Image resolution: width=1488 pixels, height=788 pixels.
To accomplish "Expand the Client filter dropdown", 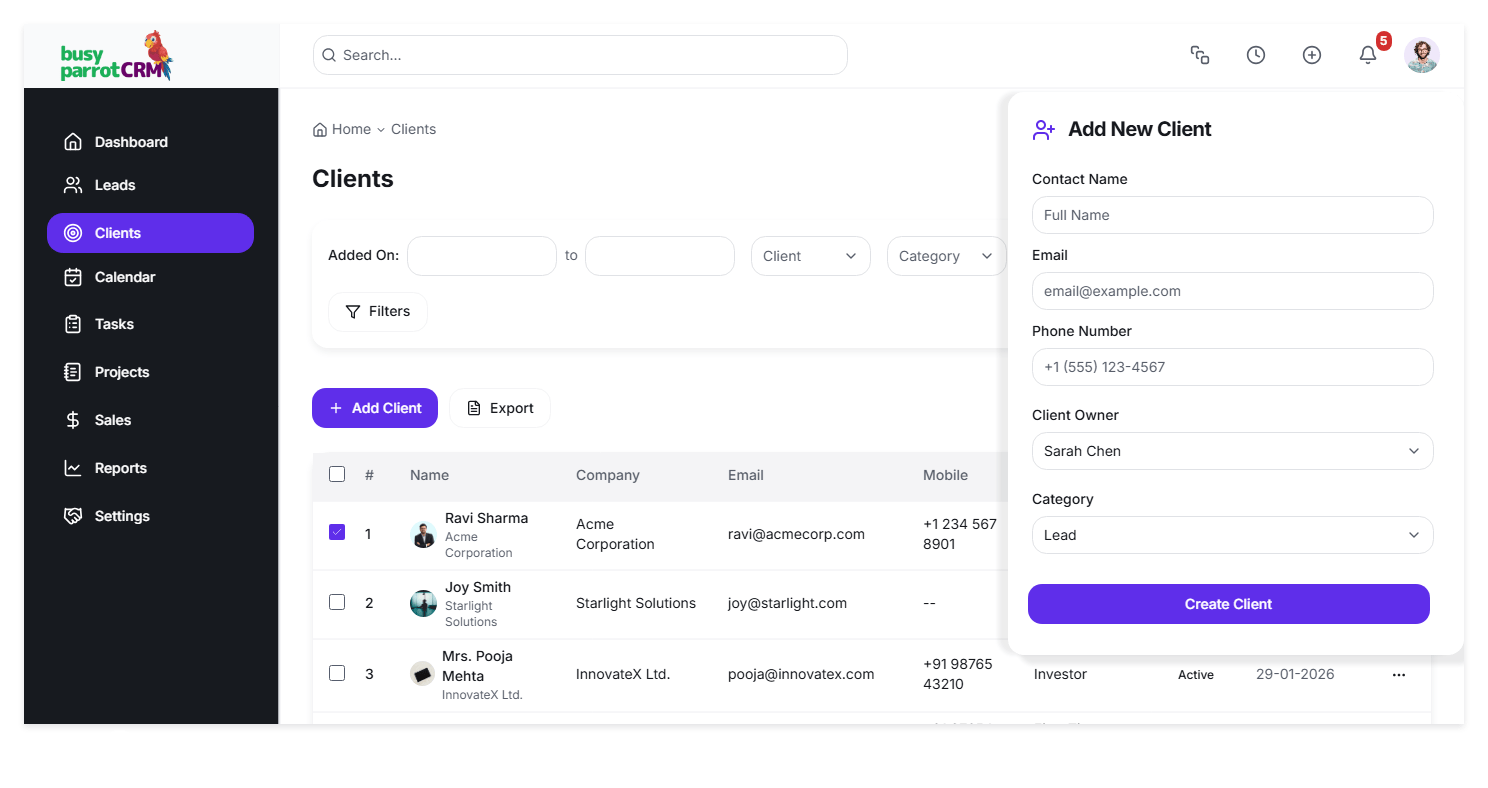I will point(810,256).
